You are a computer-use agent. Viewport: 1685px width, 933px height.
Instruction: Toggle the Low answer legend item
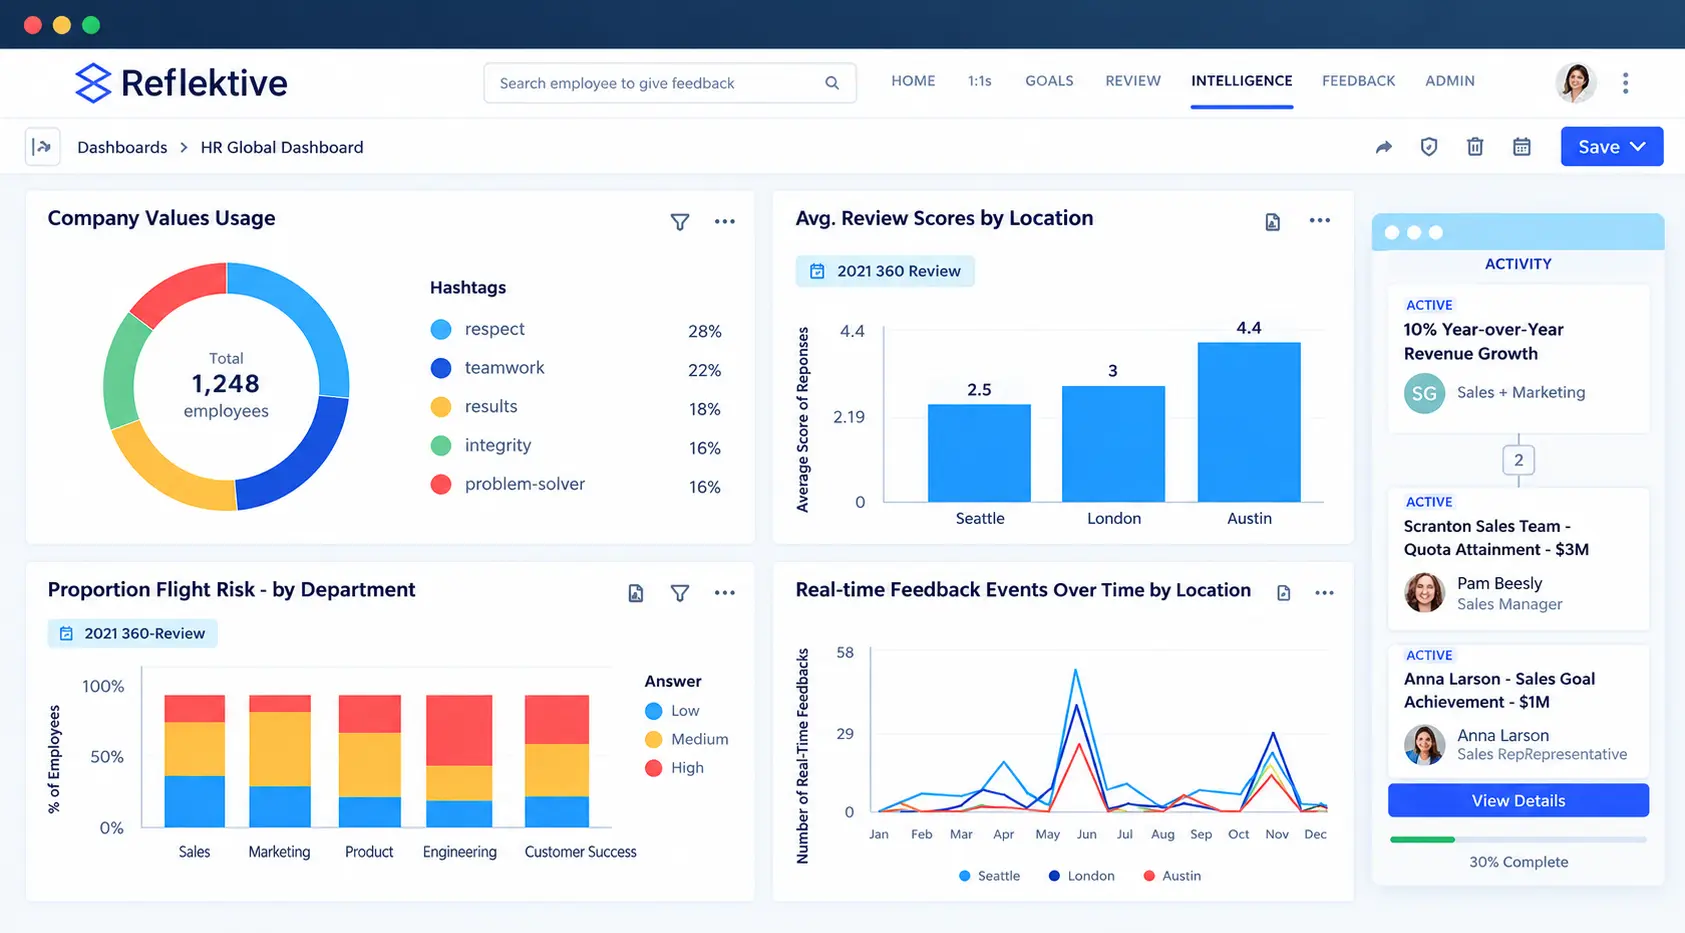click(x=673, y=711)
